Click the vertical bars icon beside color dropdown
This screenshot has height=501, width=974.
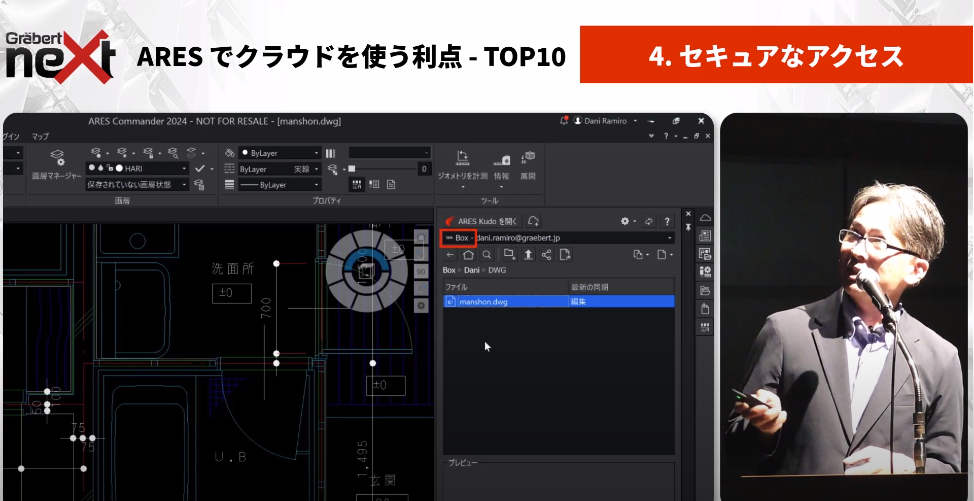(330, 153)
